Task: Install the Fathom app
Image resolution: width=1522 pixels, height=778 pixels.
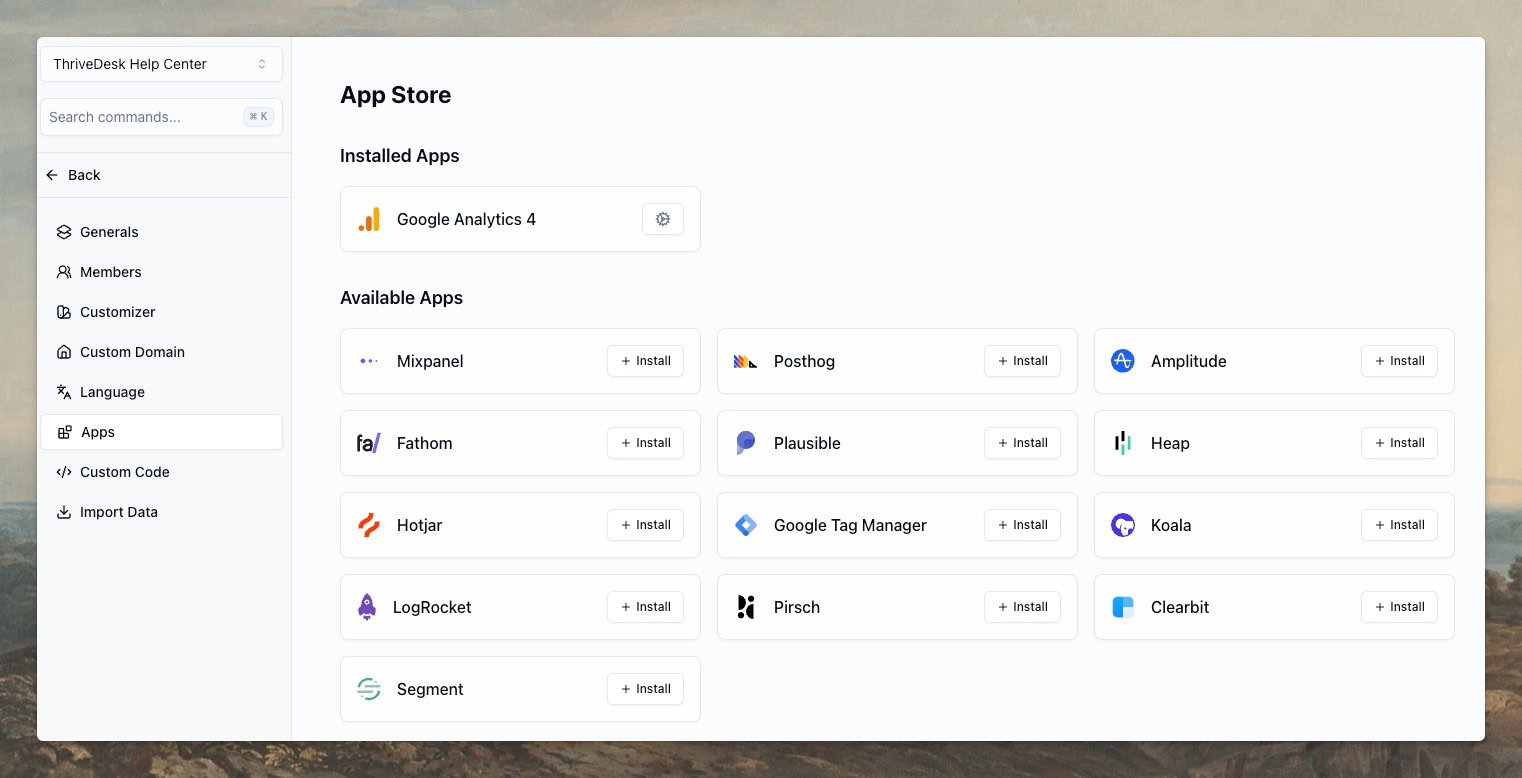Action: point(645,443)
